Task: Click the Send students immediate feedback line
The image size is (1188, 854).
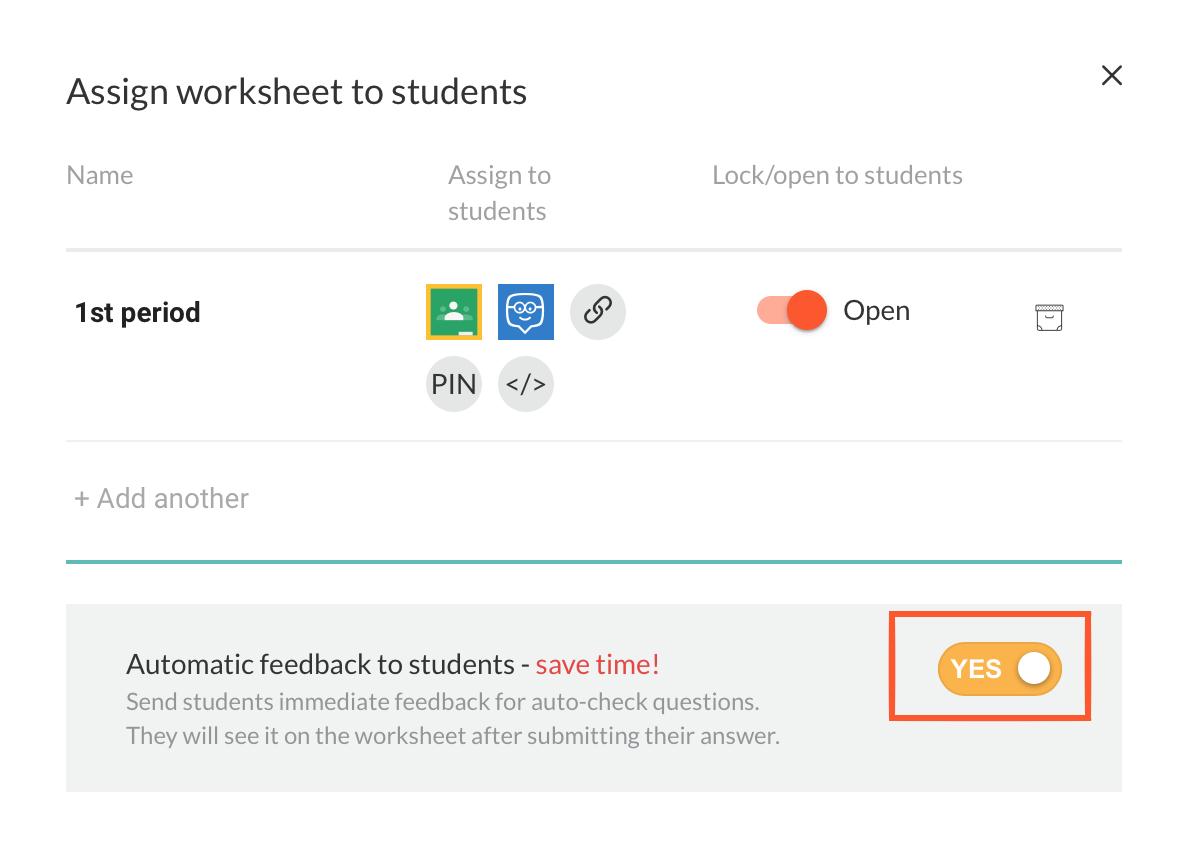Action: (x=442, y=702)
